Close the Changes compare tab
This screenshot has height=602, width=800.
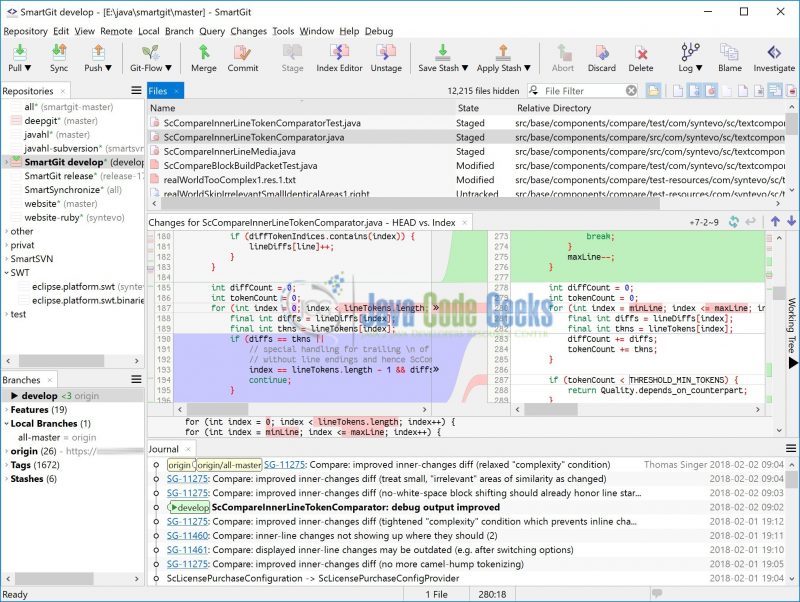(x=464, y=222)
